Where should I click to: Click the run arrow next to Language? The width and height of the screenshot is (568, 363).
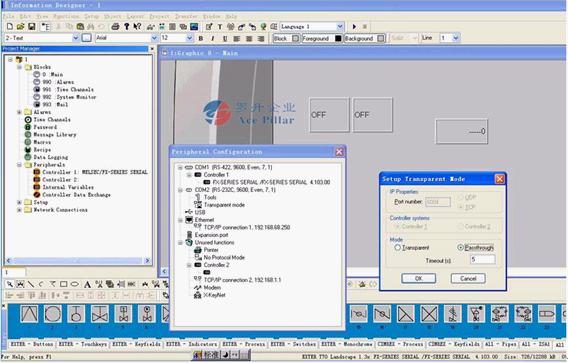(x=354, y=26)
